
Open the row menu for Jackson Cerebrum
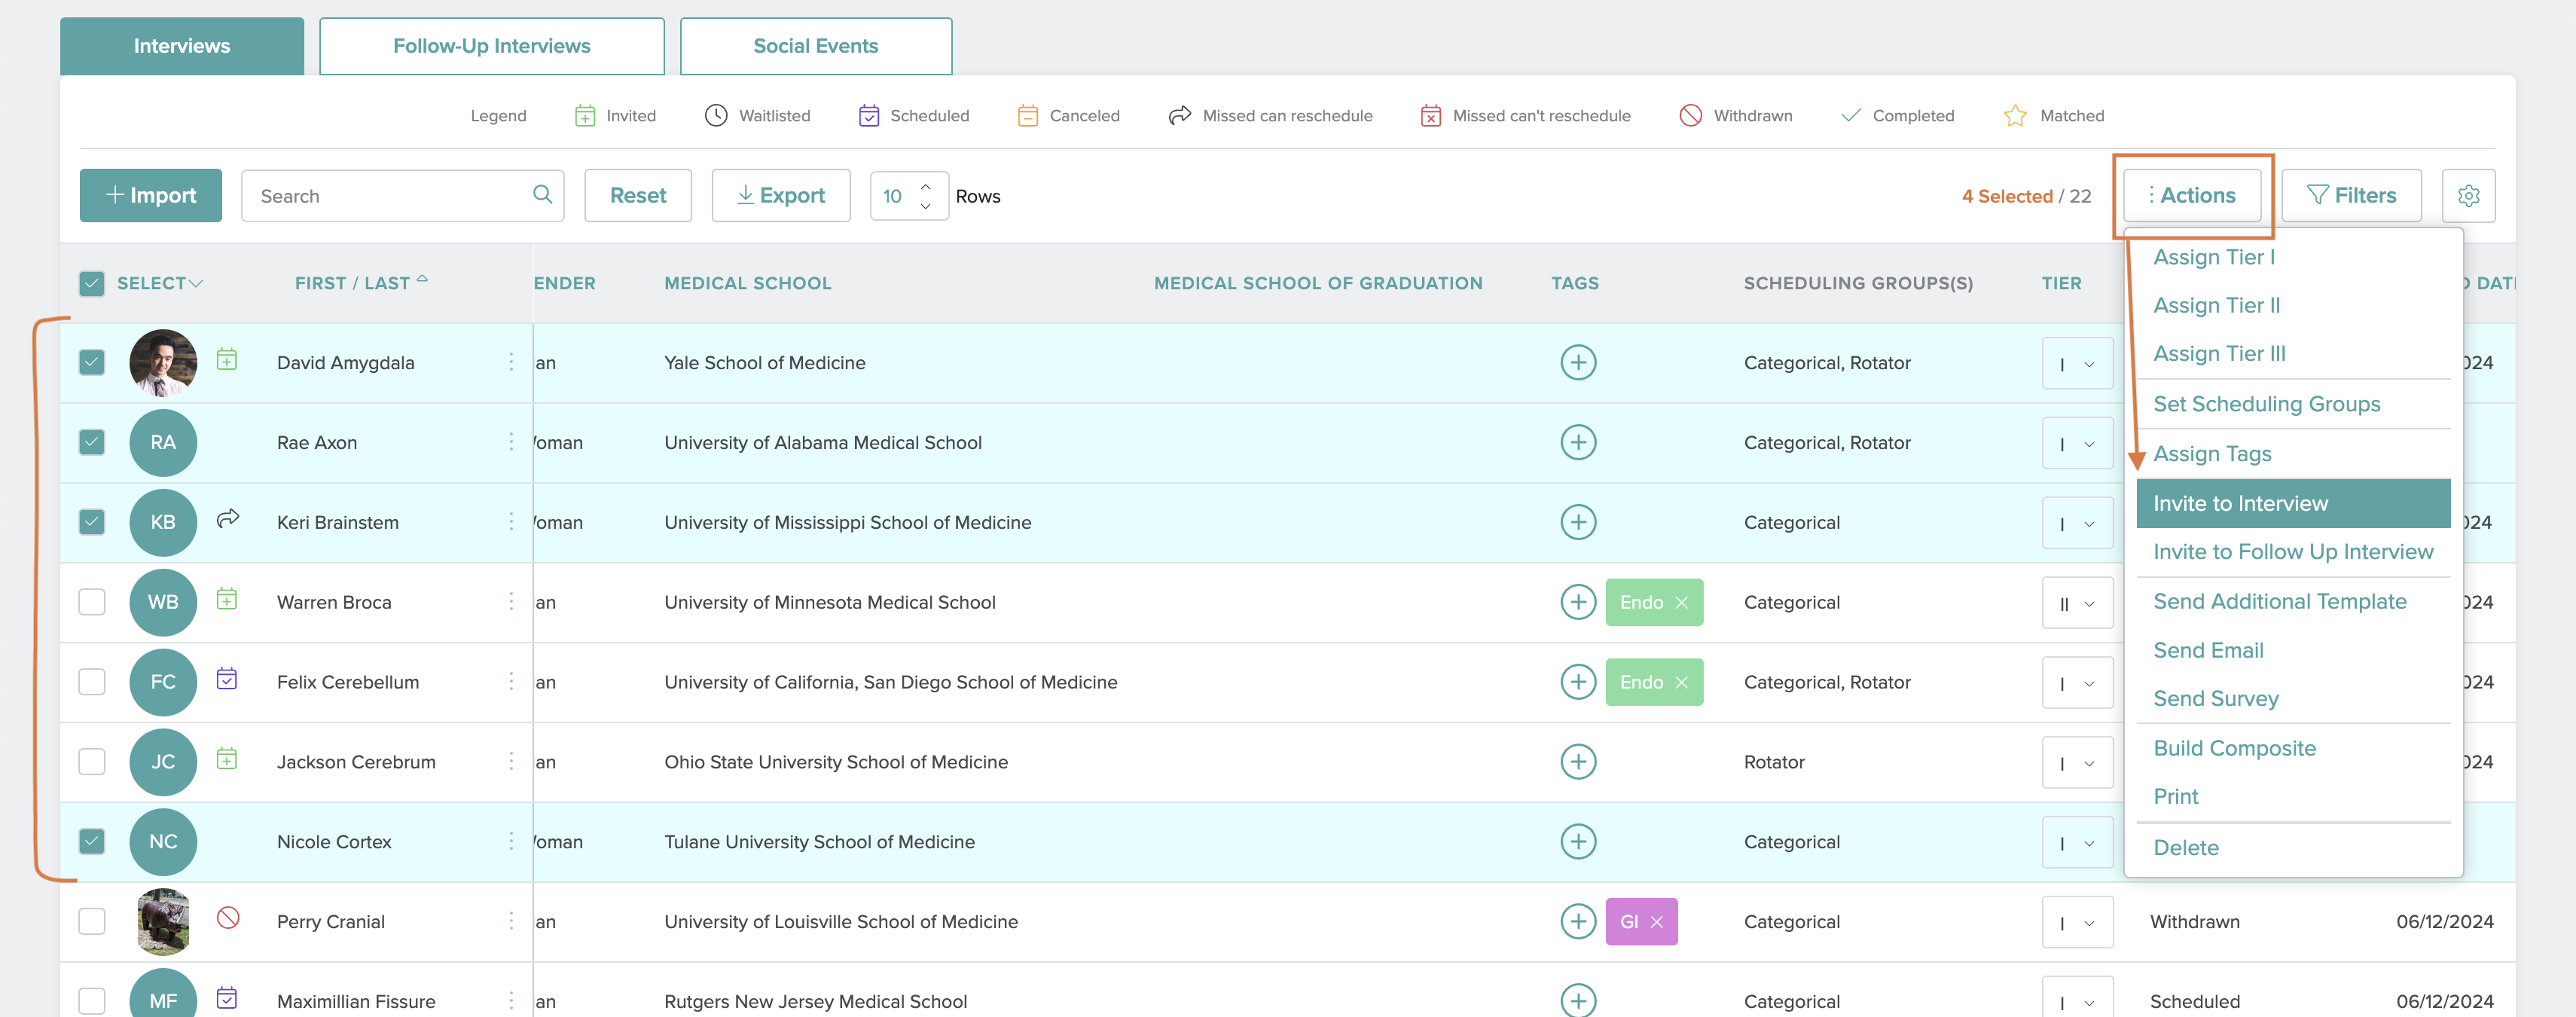(511, 761)
